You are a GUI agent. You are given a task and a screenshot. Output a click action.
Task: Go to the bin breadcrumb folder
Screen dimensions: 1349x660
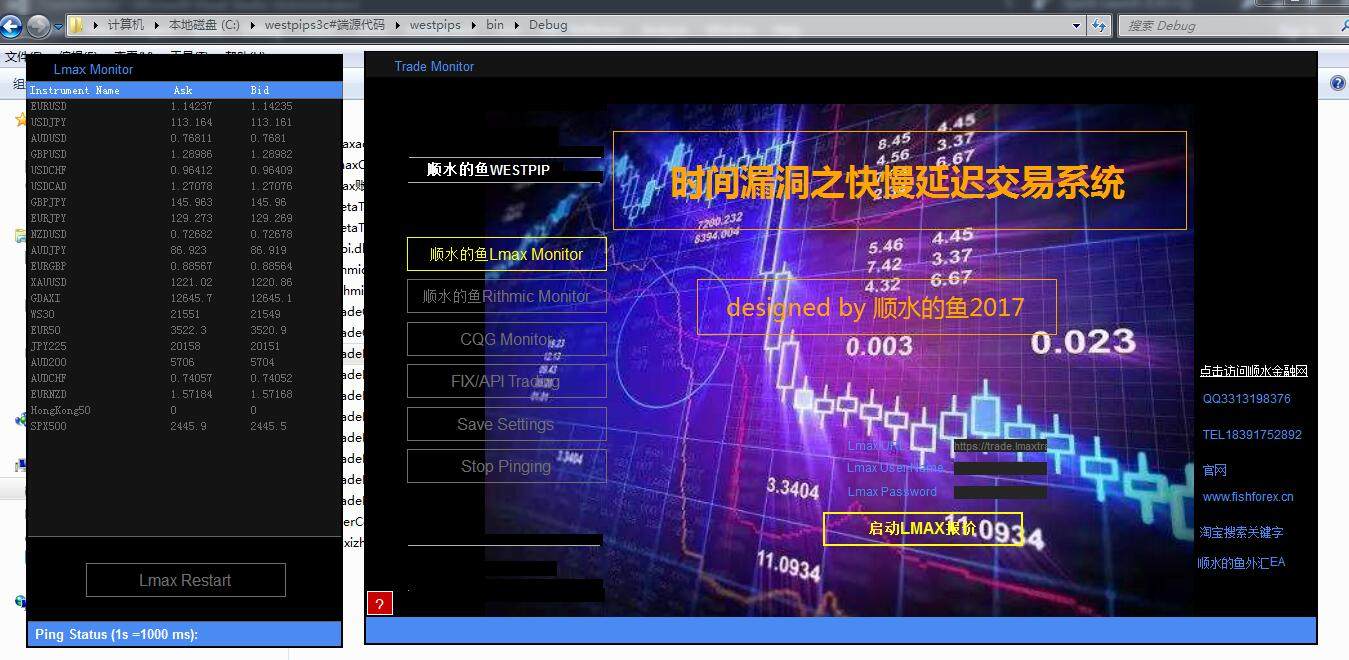pos(495,25)
